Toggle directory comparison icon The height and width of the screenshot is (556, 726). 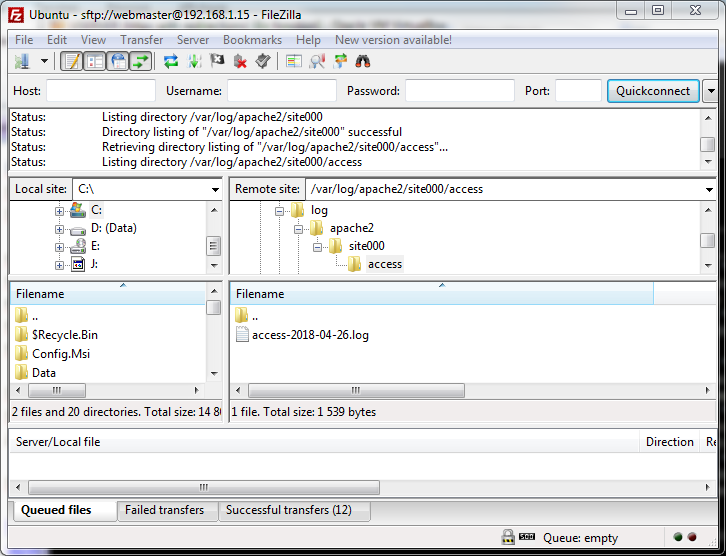pos(317,61)
